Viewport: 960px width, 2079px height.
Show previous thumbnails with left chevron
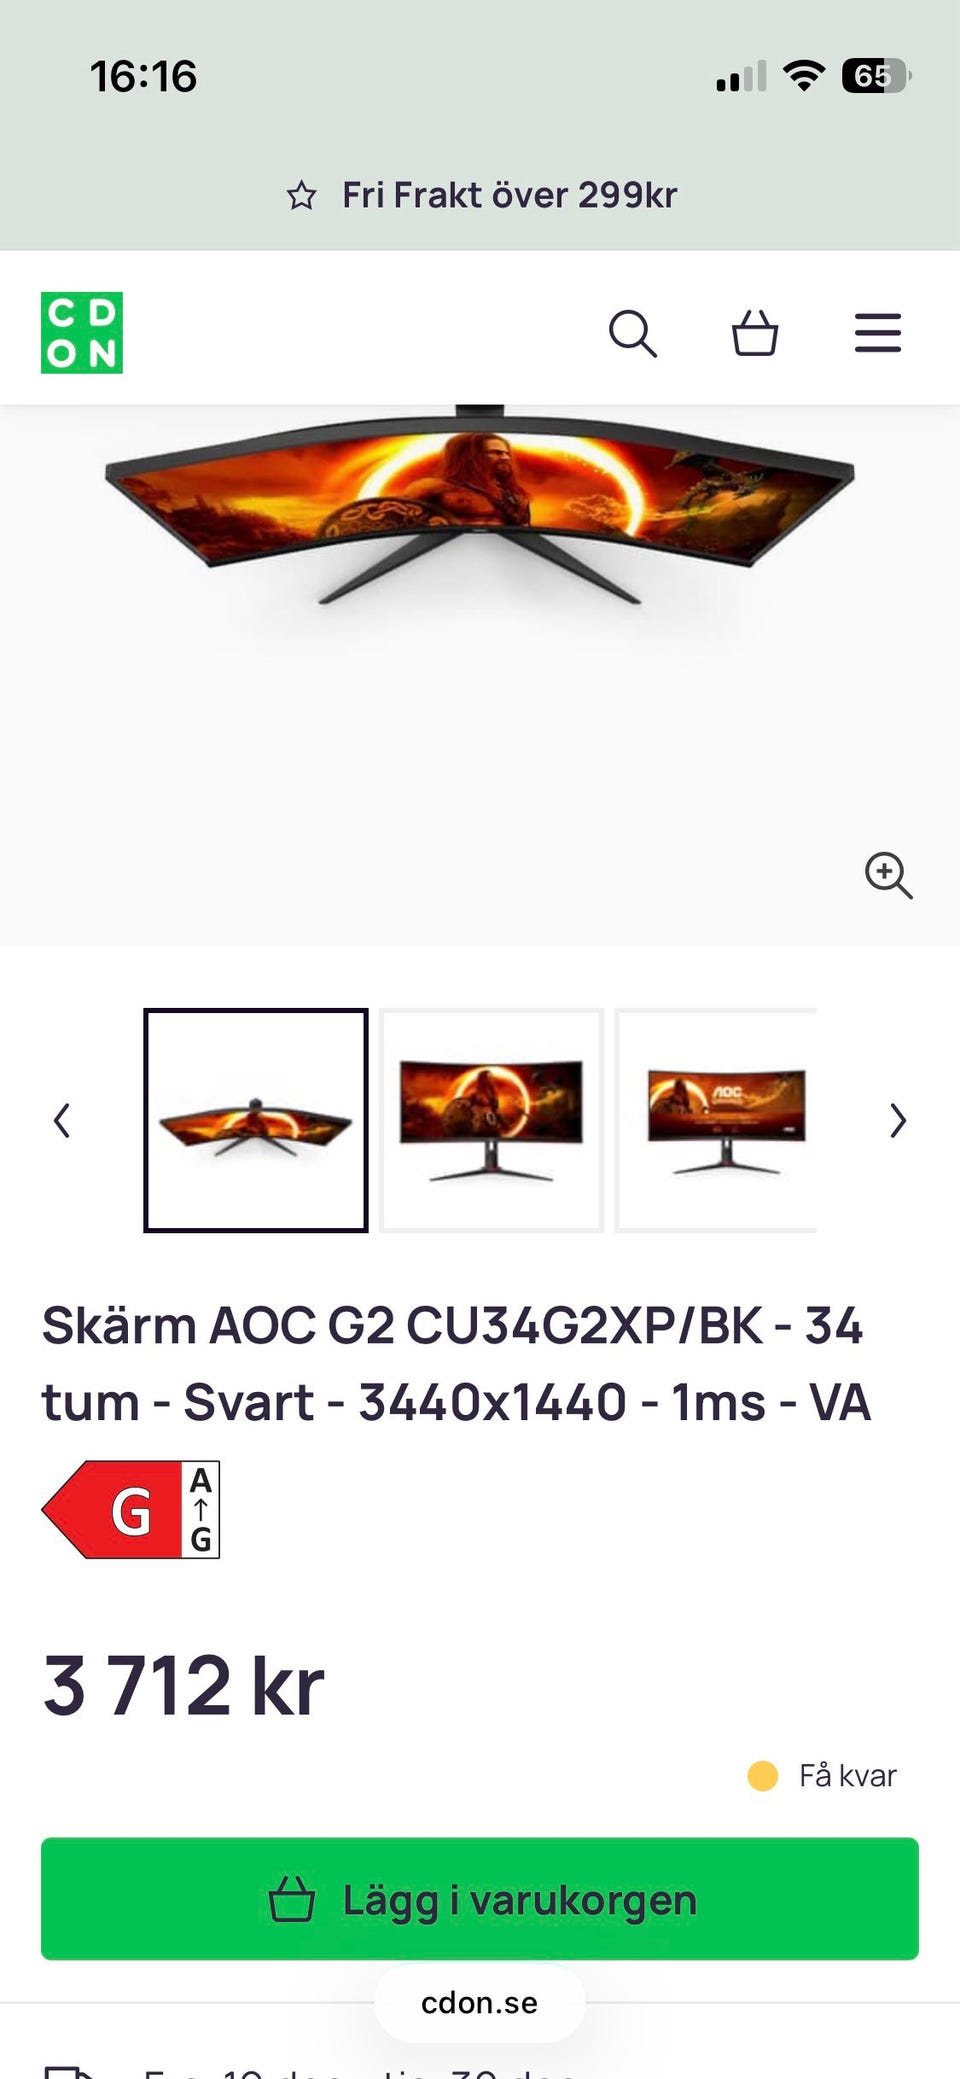[x=62, y=1120]
